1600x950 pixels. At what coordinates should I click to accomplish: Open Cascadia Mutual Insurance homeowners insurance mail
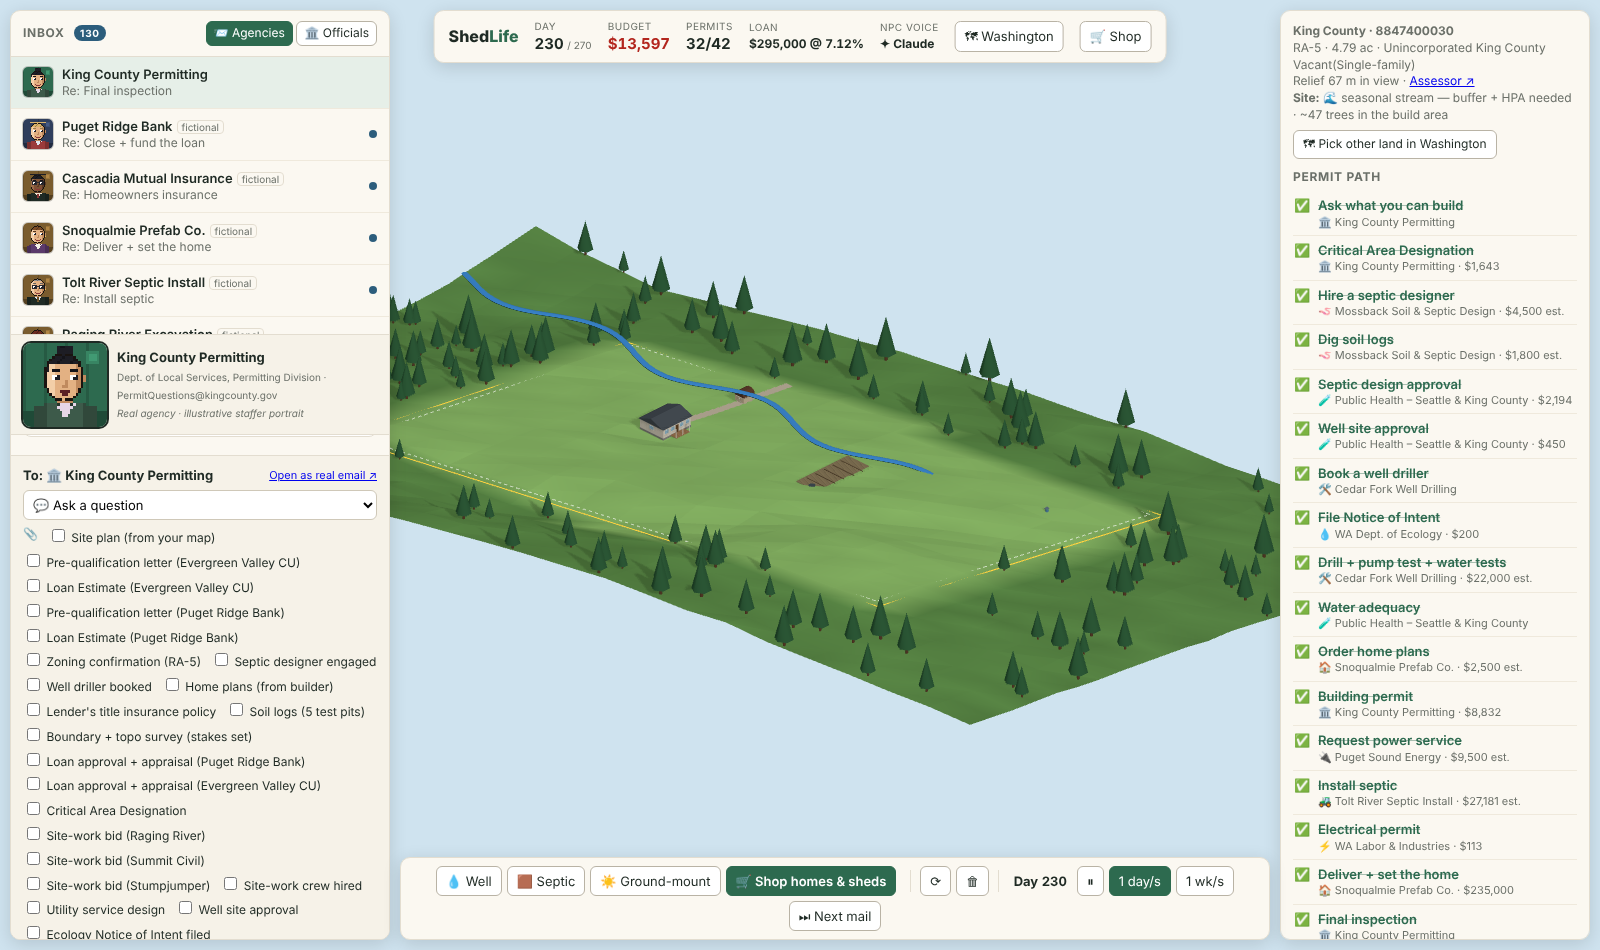(200, 186)
